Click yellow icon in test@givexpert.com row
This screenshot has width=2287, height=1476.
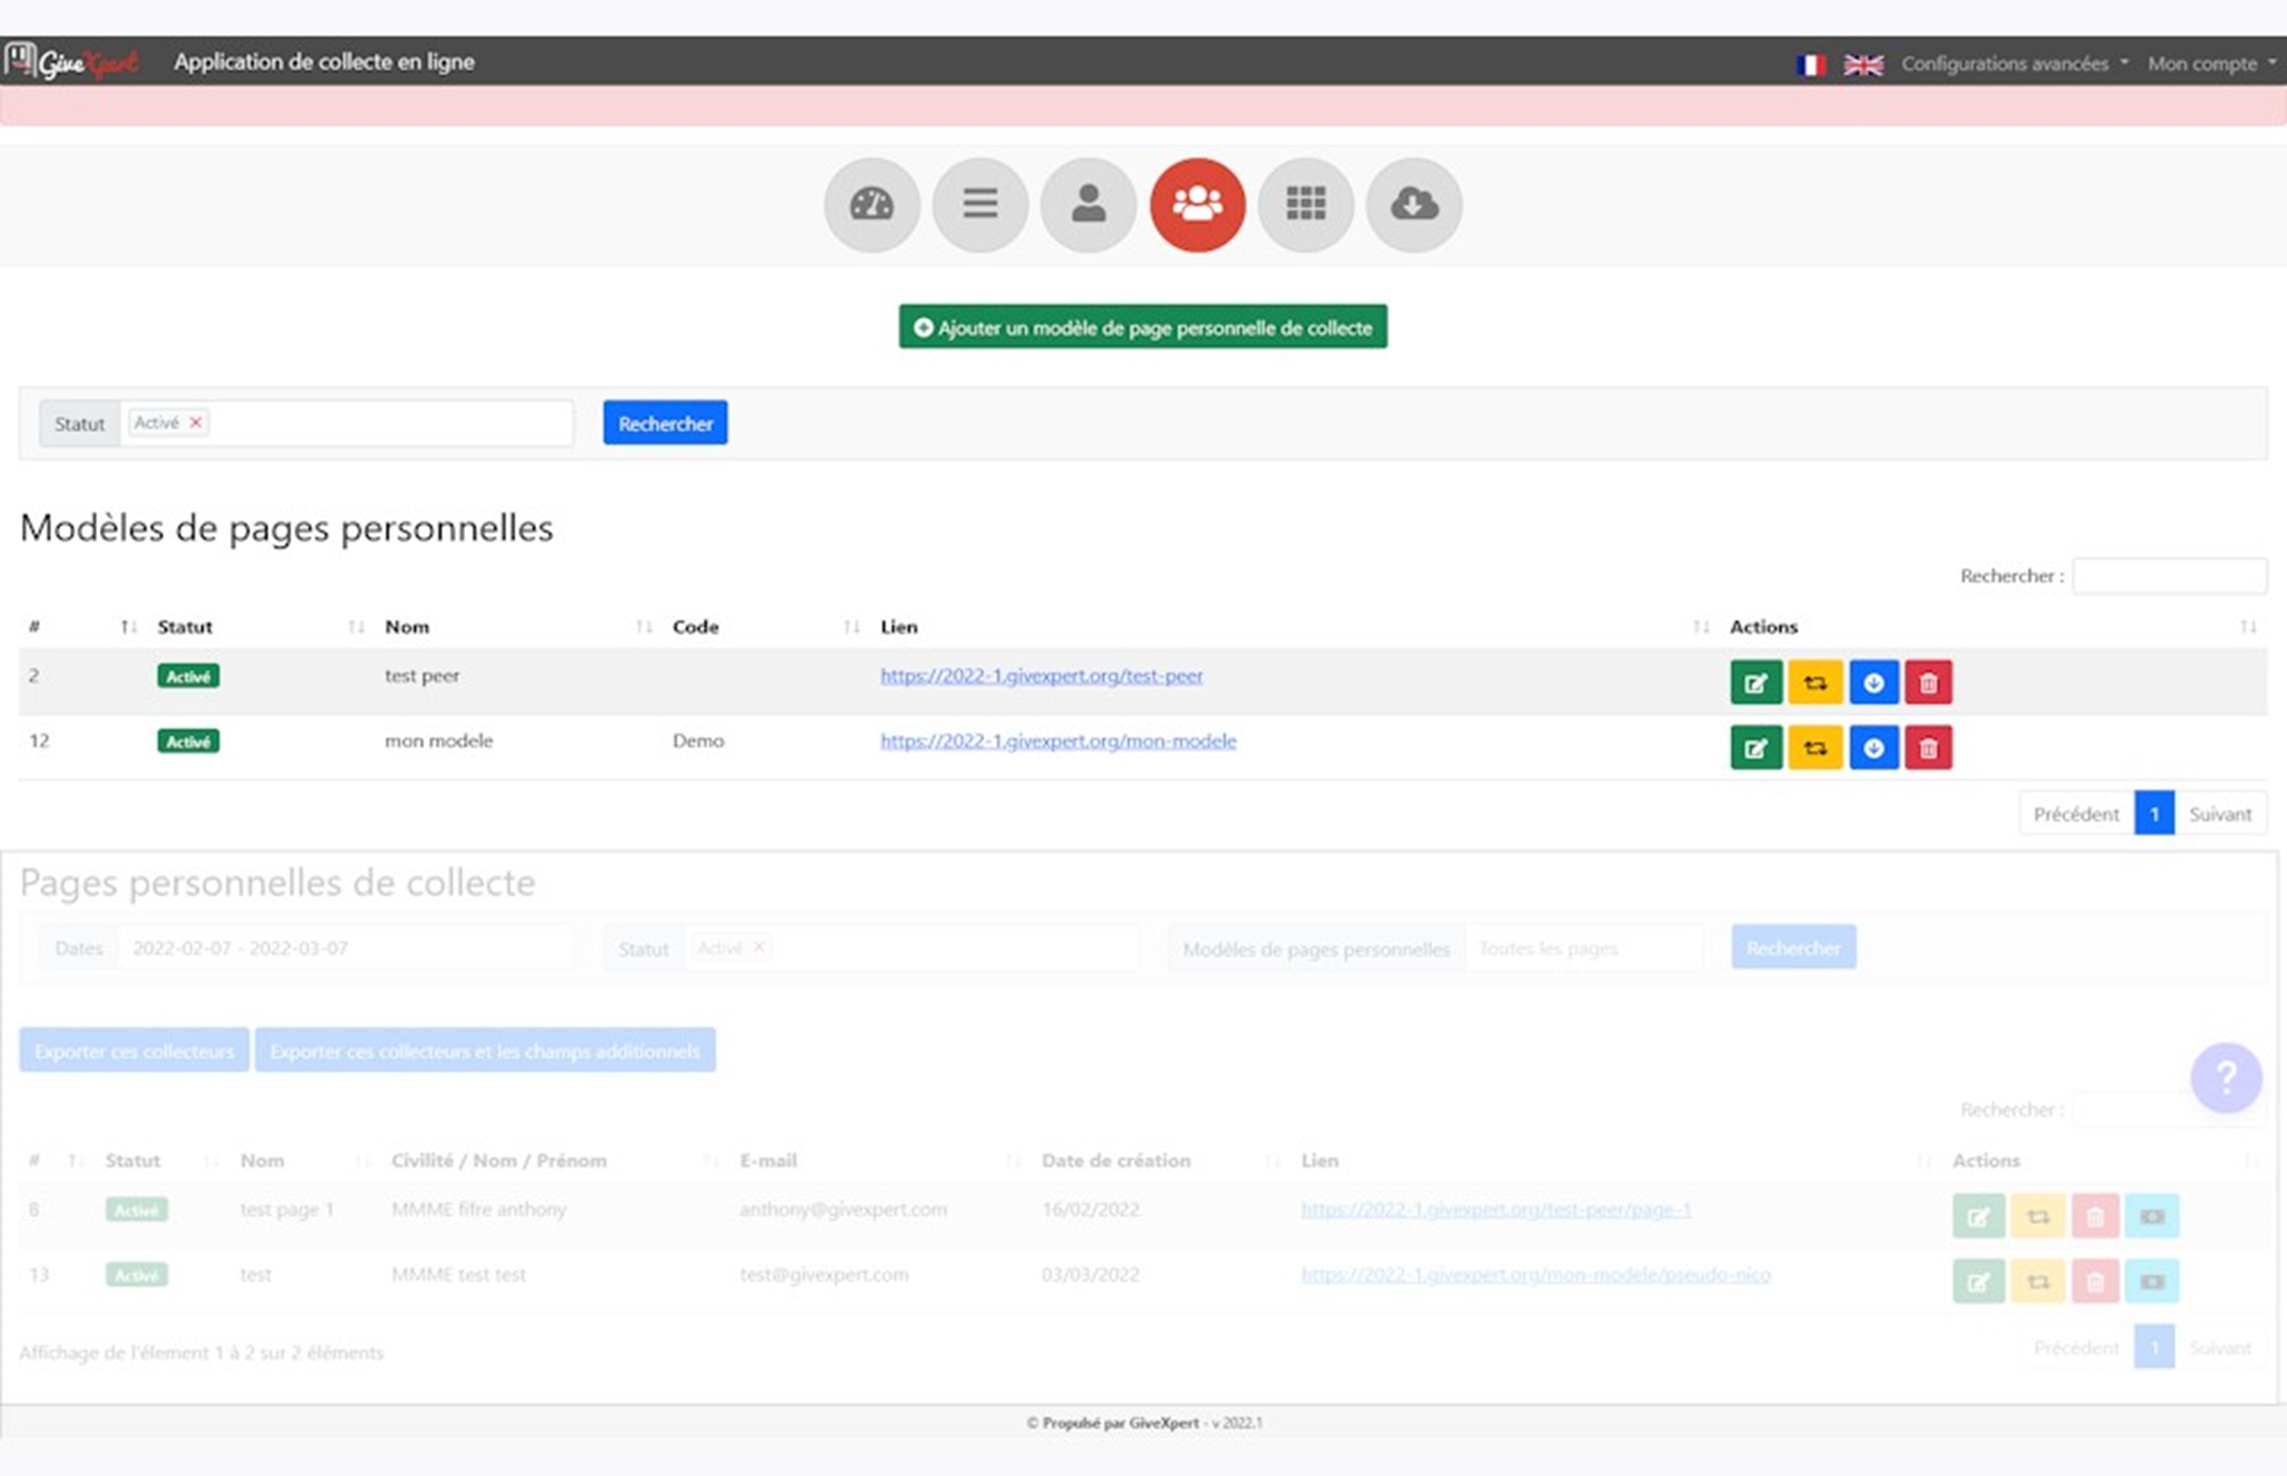coord(2038,1281)
